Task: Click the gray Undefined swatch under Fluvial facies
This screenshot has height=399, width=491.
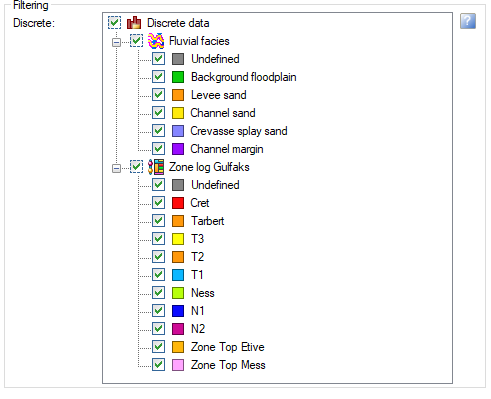Action: (178, 59)
